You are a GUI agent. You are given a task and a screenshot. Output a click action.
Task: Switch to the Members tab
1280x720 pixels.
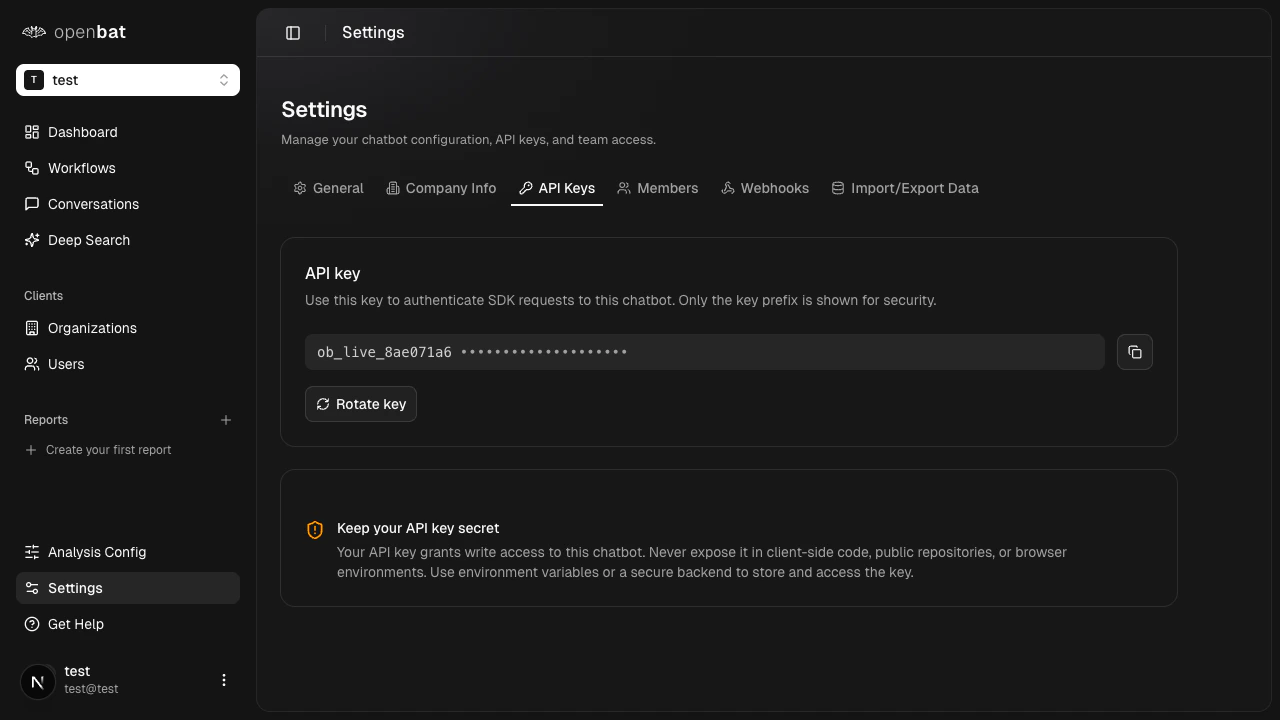tap(657, 188)
